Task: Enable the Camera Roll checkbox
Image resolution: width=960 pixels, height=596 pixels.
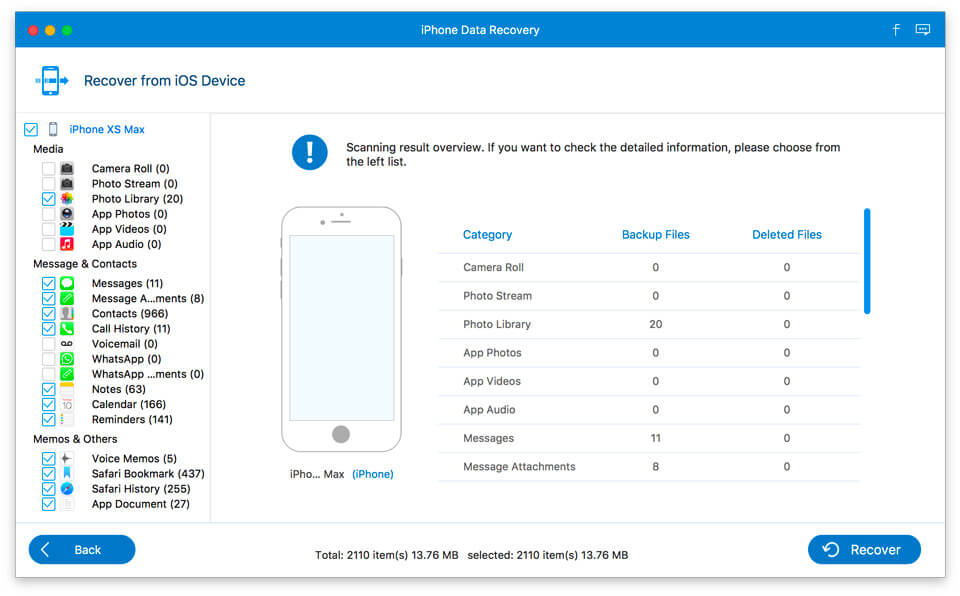Action: point(48,168)
